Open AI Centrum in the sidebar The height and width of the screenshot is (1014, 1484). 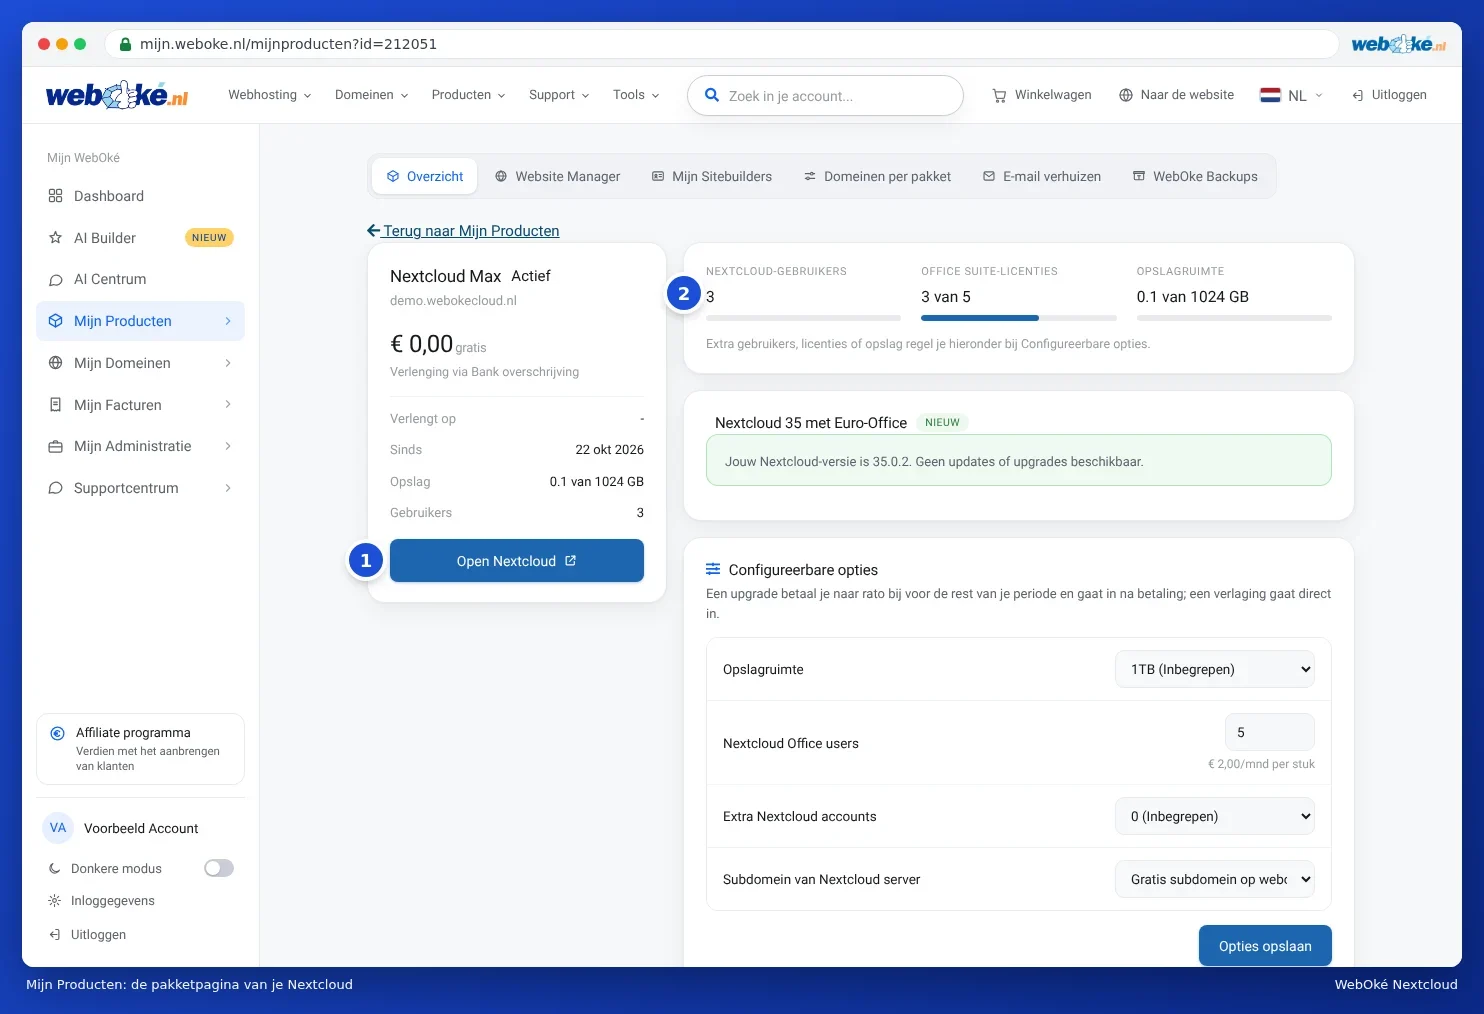click(x=140, y=279)
